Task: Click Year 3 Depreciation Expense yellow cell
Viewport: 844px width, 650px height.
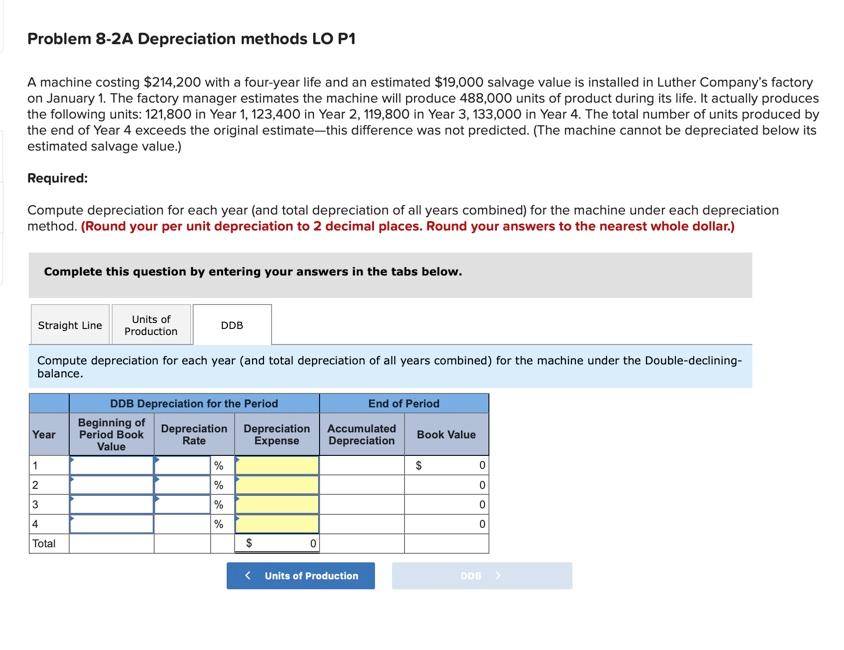Action: [x=277, y=504]
